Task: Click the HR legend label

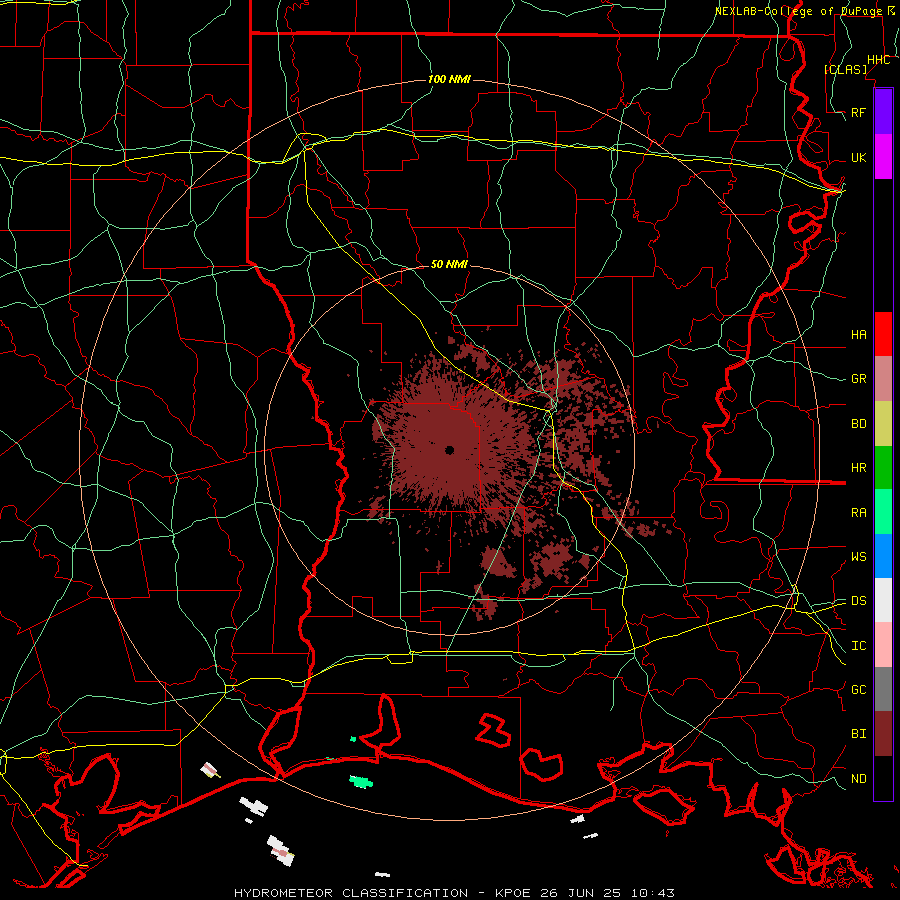Action: (859, 468)
